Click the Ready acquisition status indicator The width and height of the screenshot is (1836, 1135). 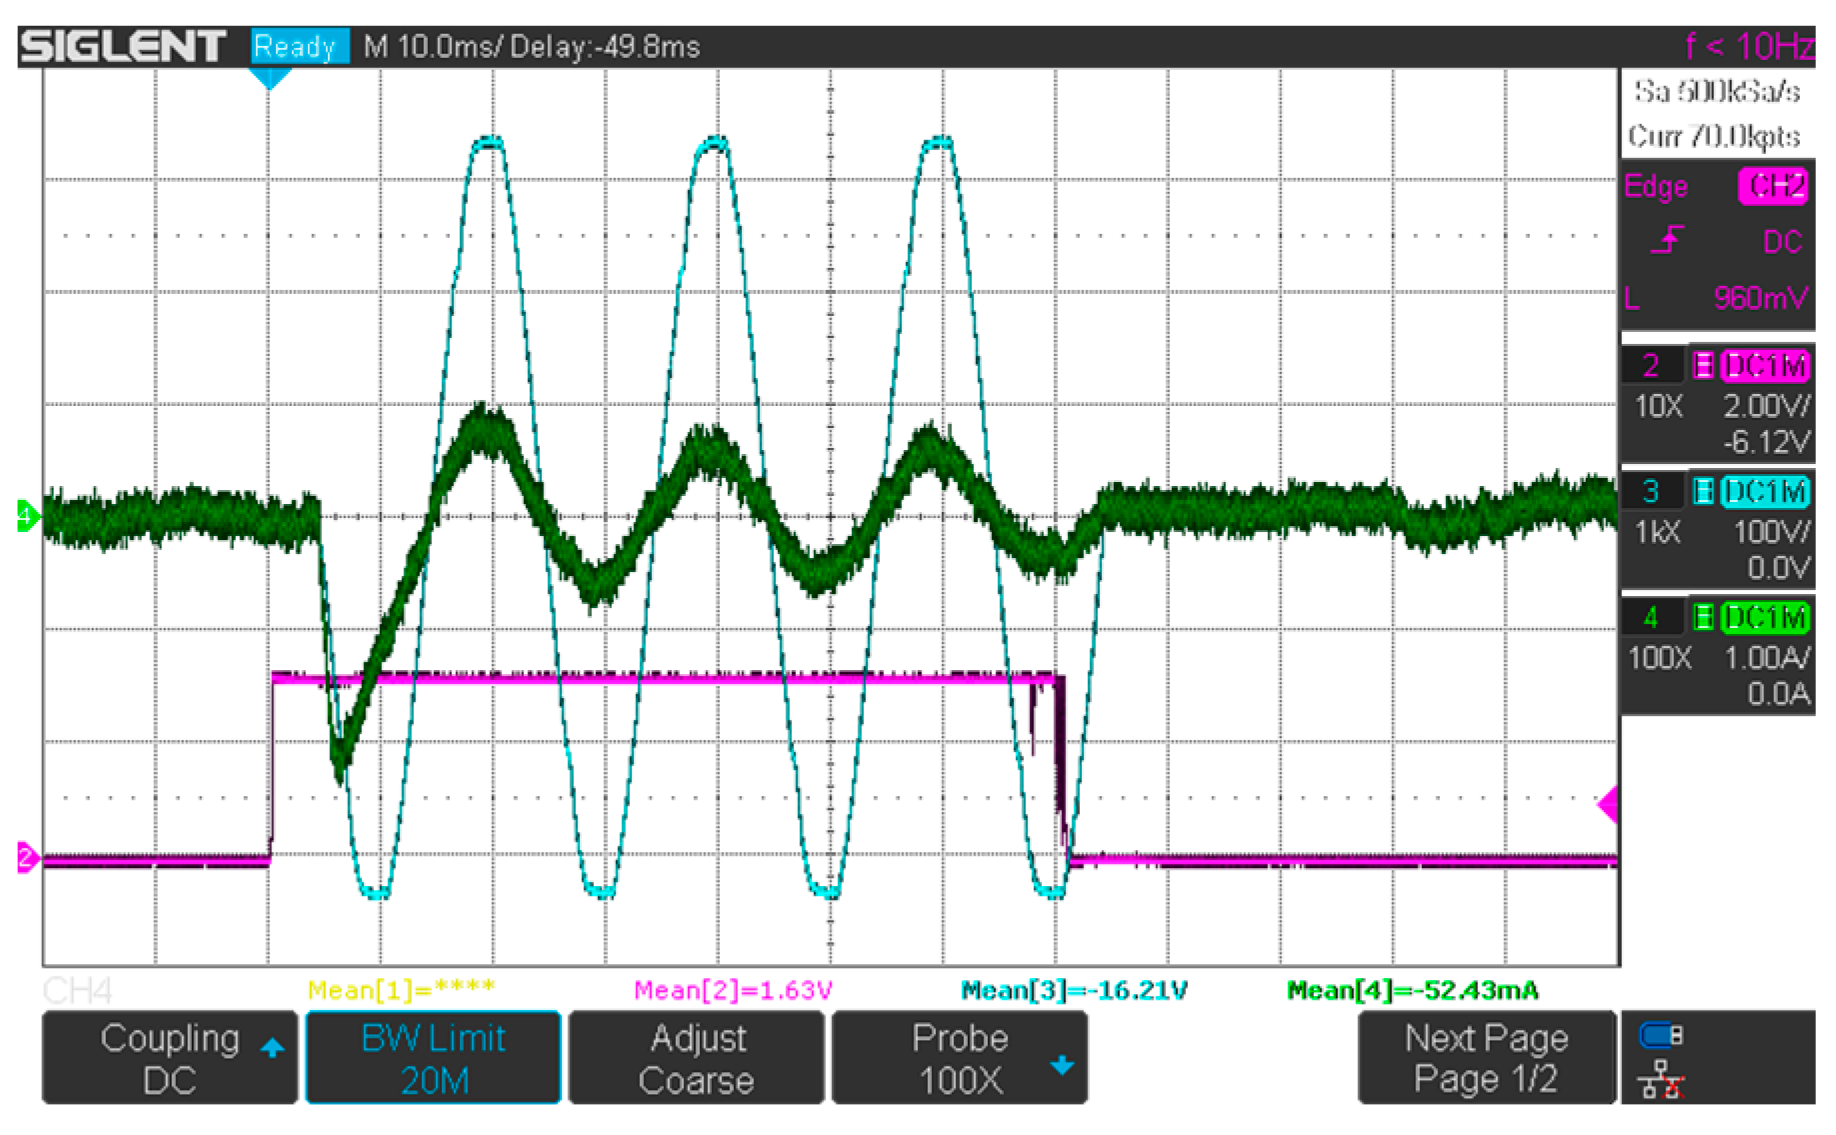click(299, 46)
